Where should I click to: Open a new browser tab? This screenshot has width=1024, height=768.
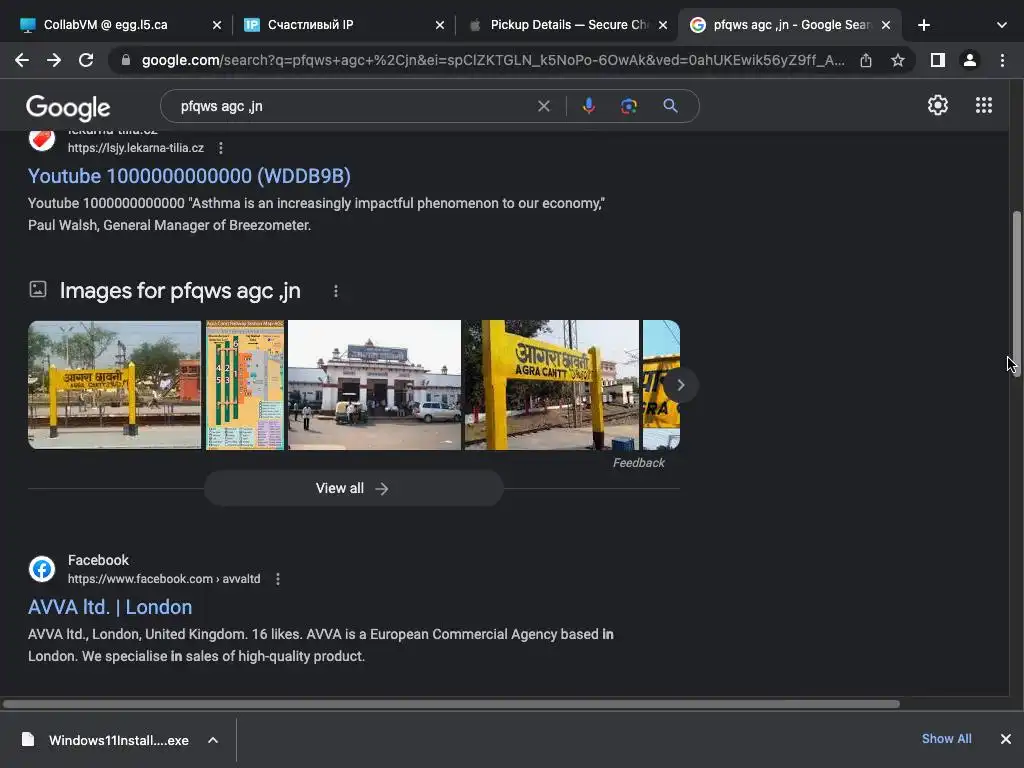click(x=923, y=25)
